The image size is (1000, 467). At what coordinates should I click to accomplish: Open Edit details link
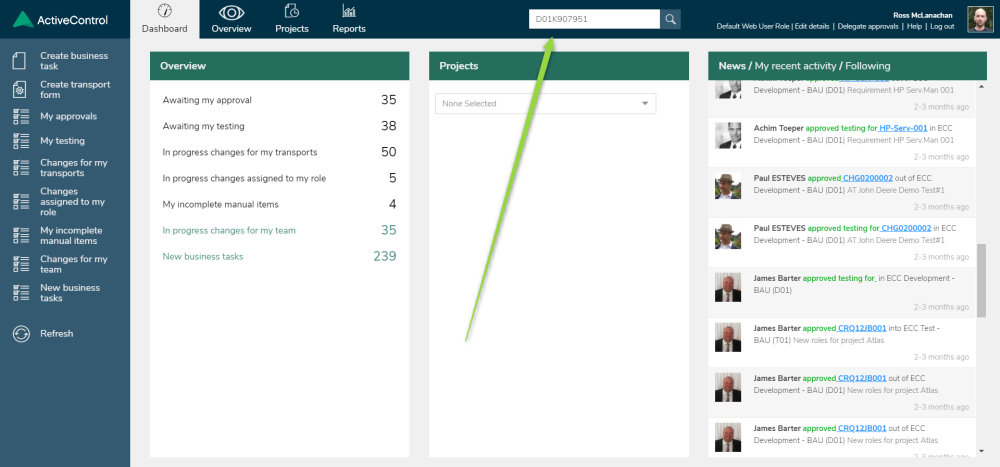coord(812,27)
